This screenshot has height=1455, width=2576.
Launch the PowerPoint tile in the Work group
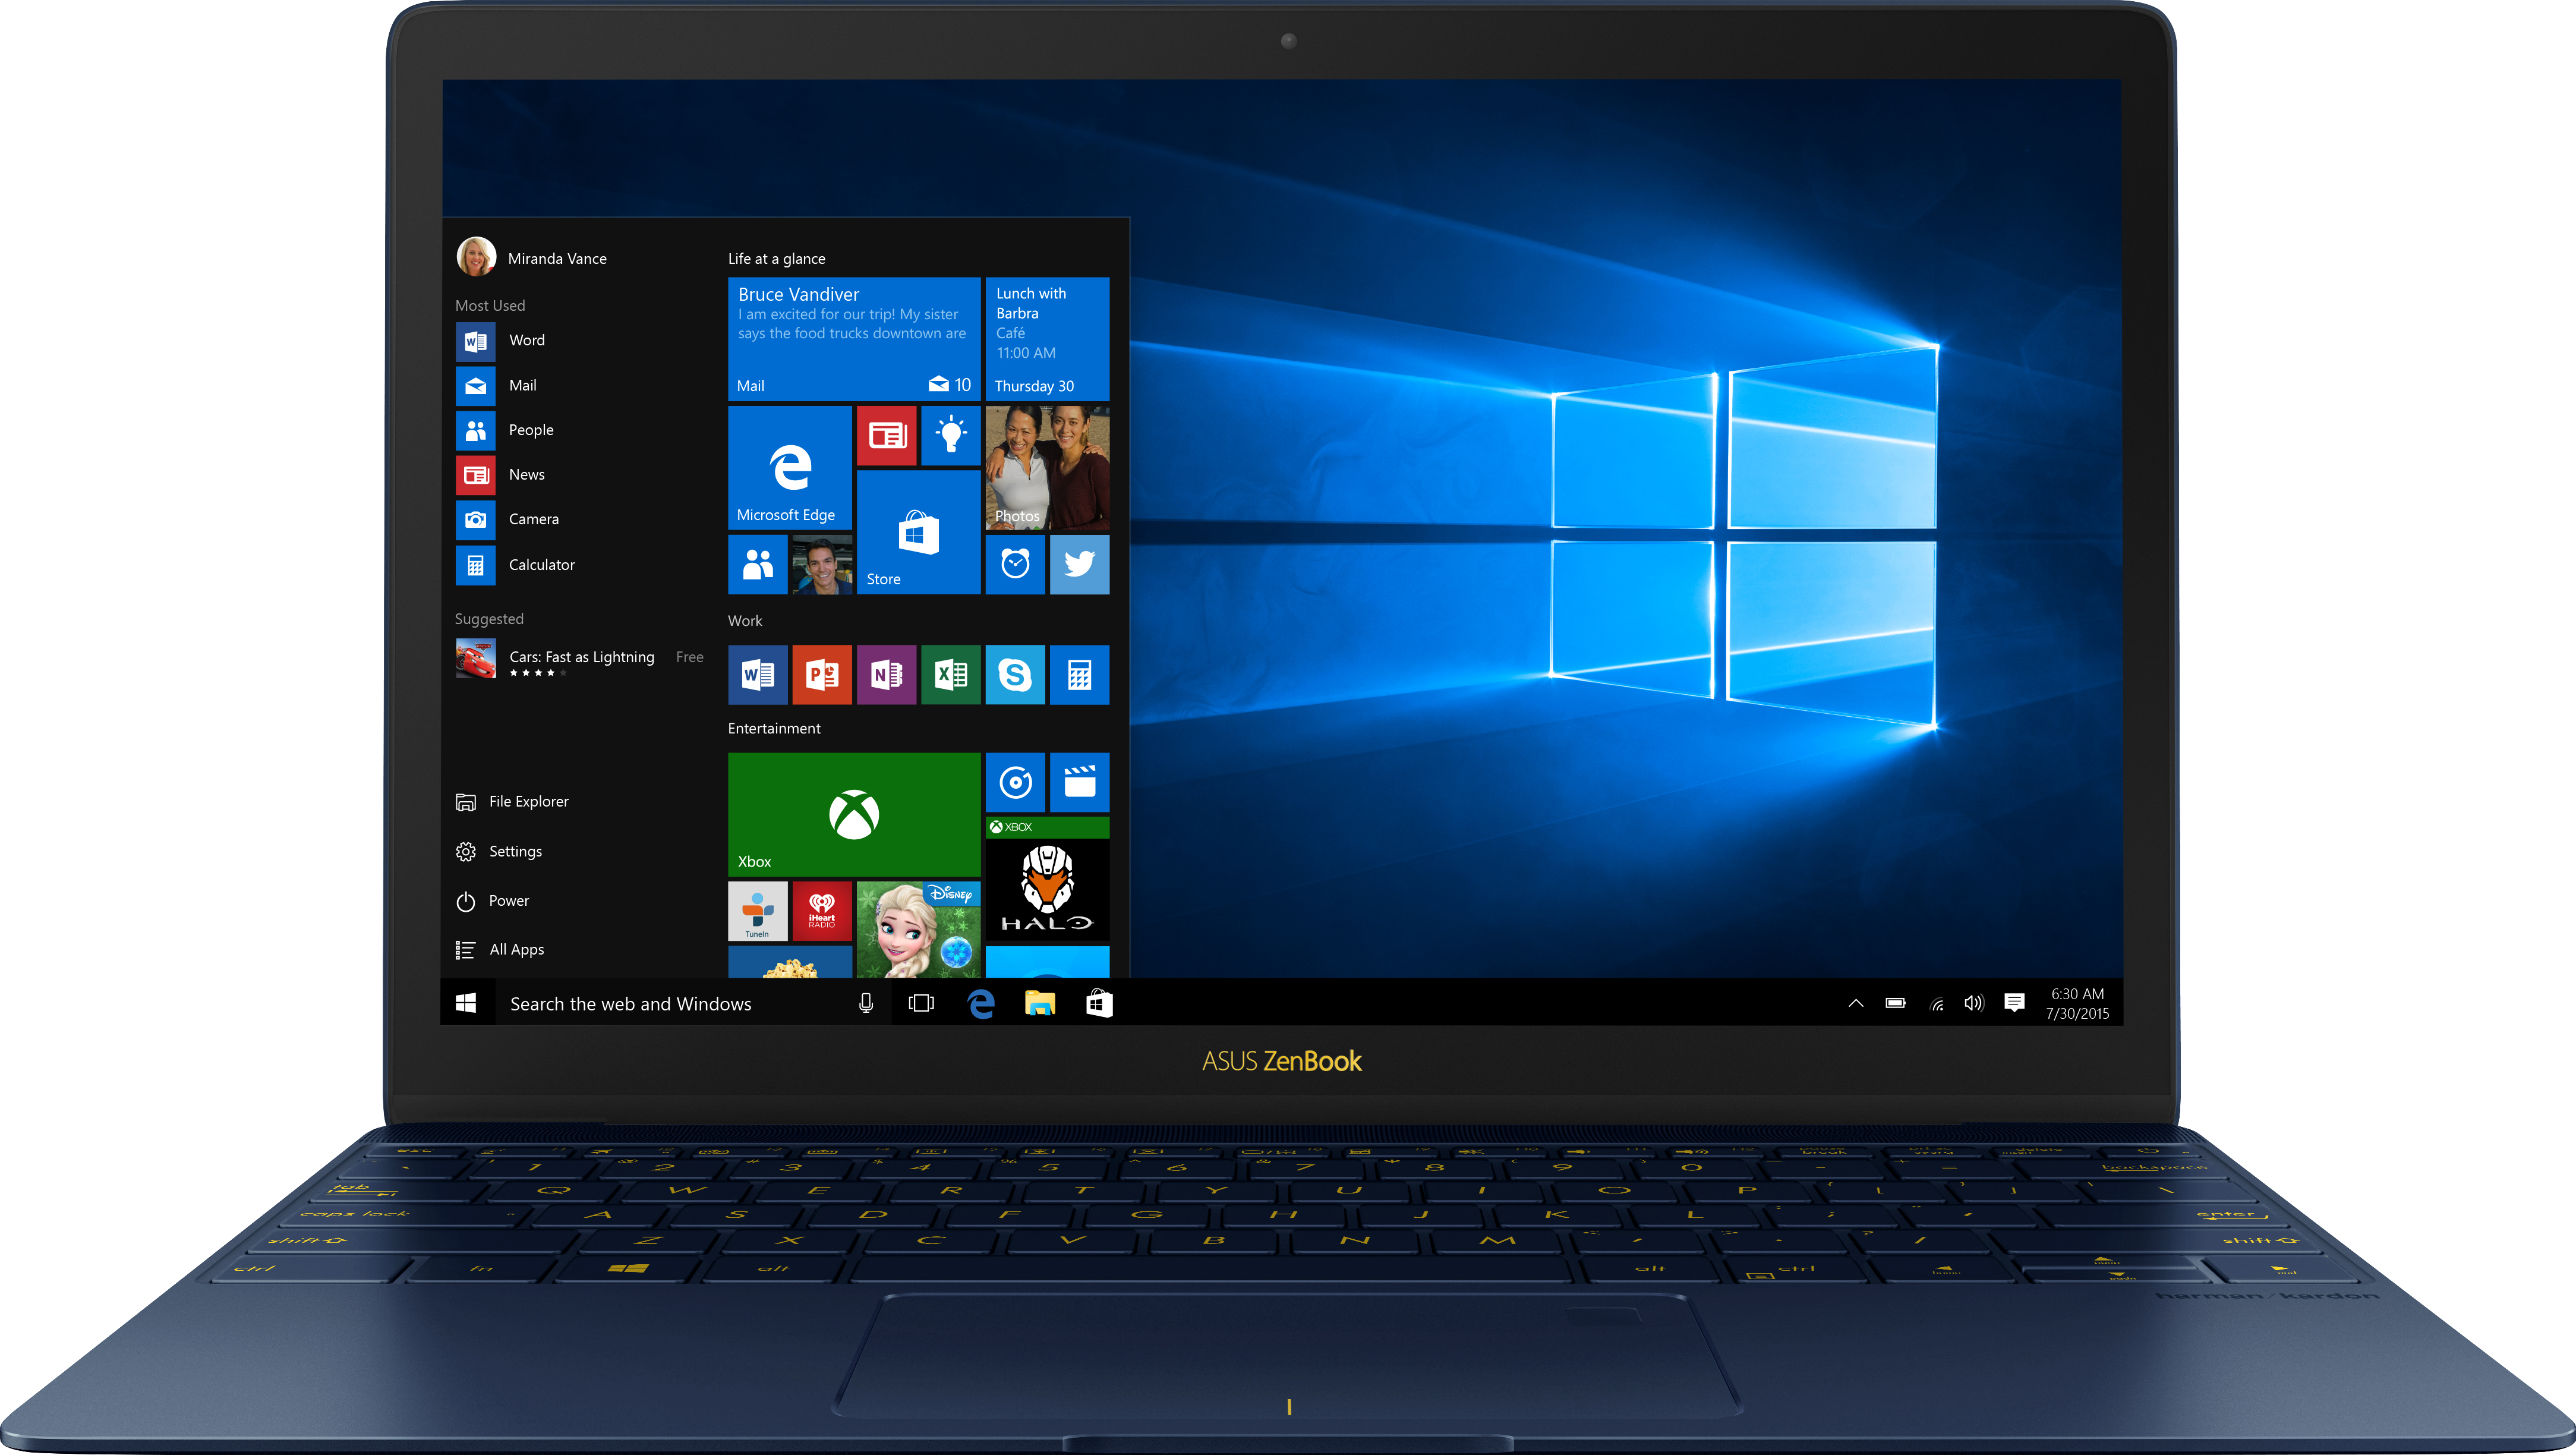[x=822, y=674]
